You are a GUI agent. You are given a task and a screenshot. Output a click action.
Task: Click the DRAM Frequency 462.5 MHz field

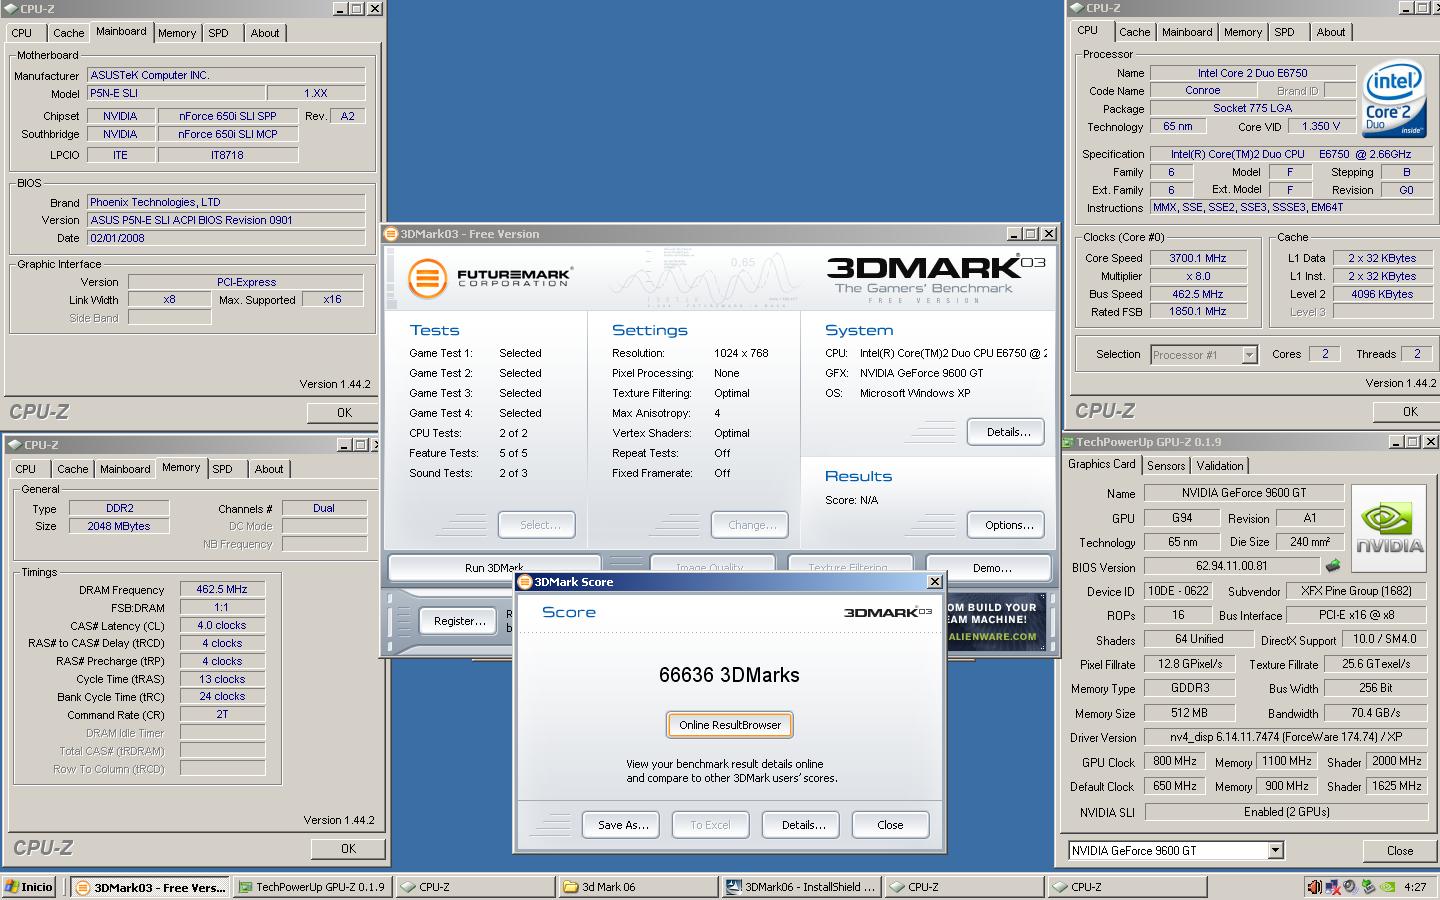(x=222, y=590)
